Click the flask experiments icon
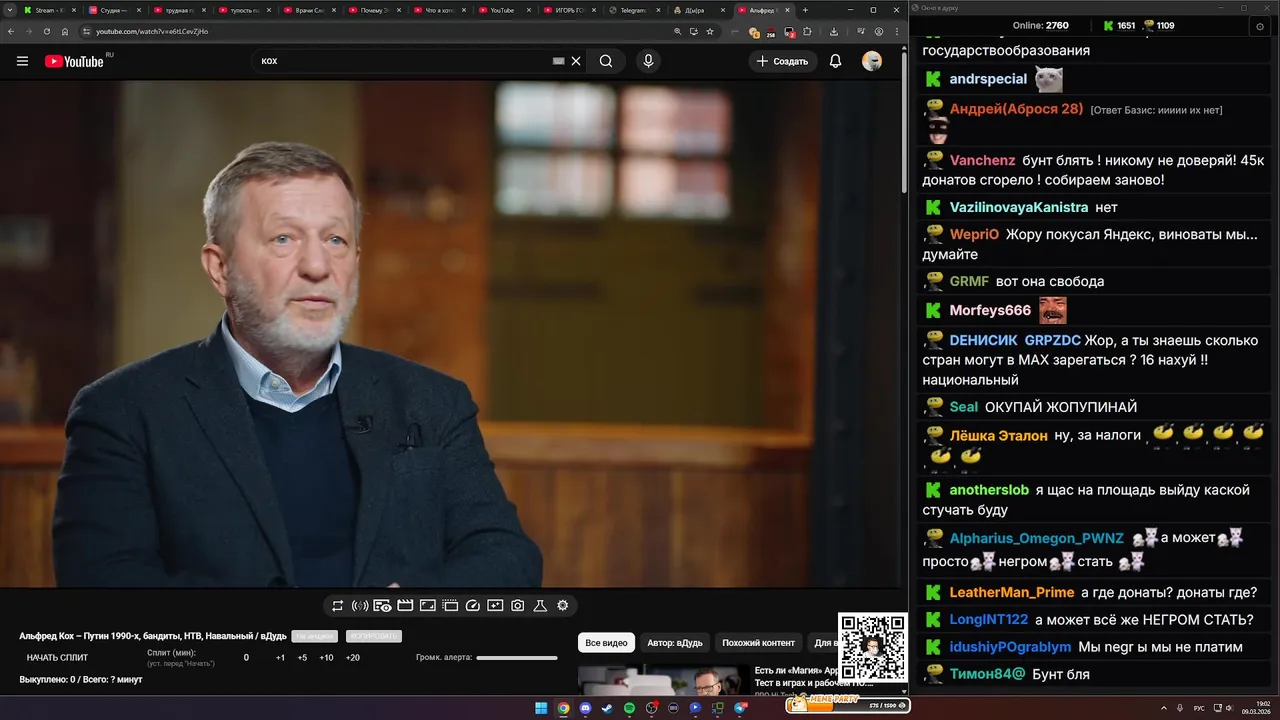1280x720 pixels. 540,605
